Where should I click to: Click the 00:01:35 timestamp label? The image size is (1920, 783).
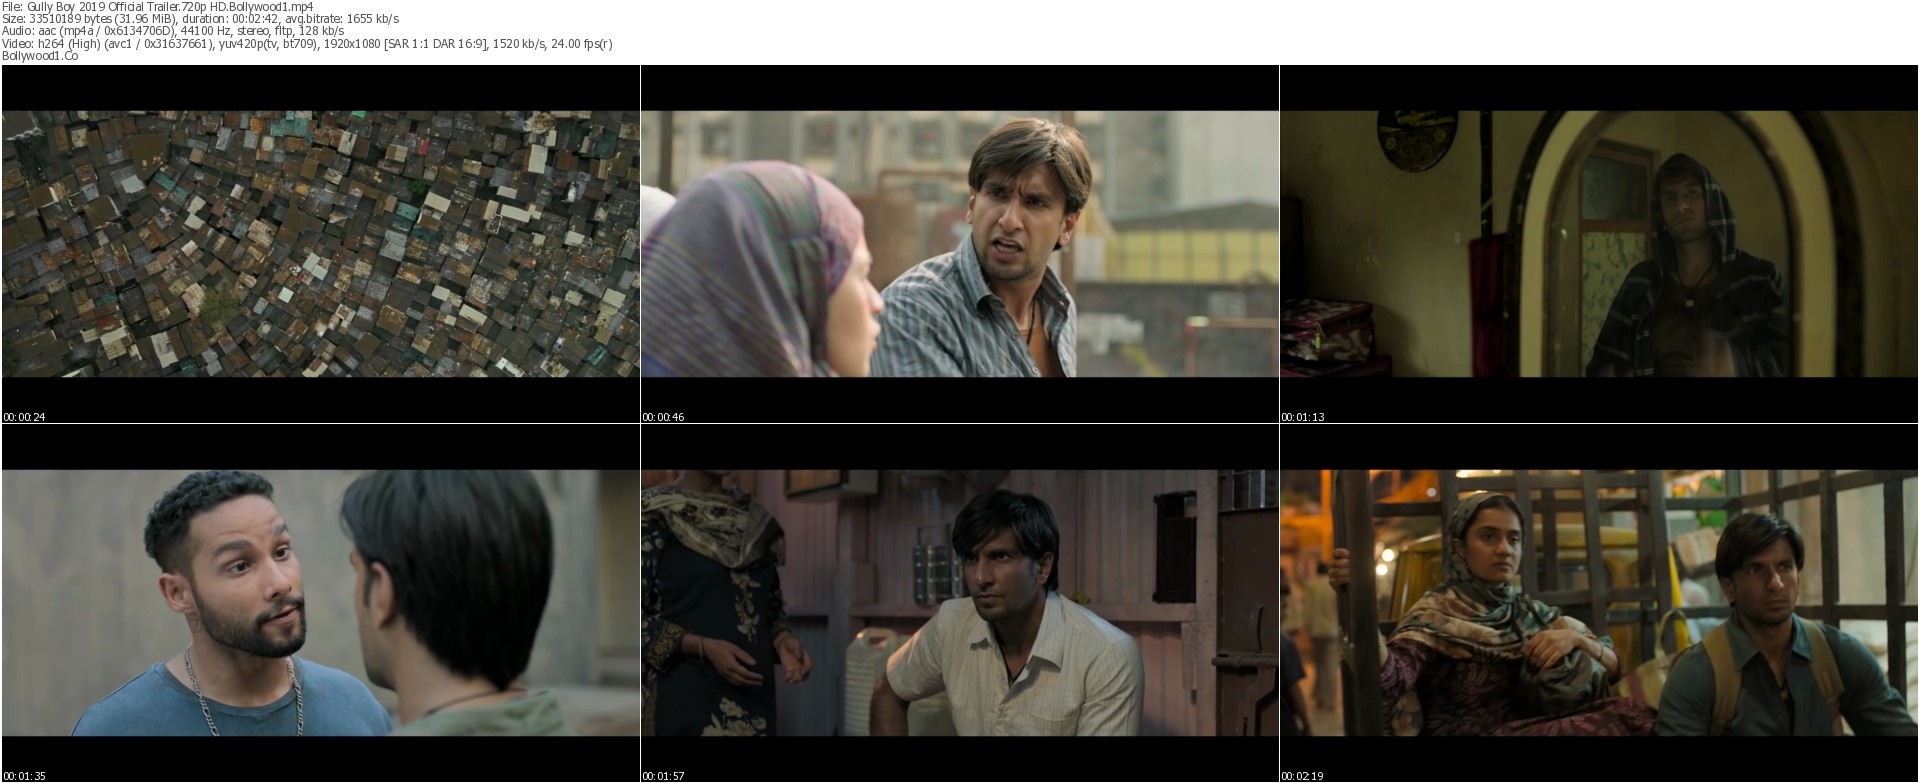24,776
